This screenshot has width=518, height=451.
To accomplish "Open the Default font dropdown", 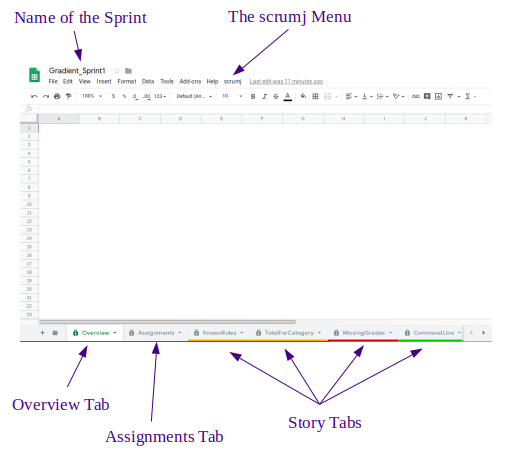I will (x=194, y=96).
